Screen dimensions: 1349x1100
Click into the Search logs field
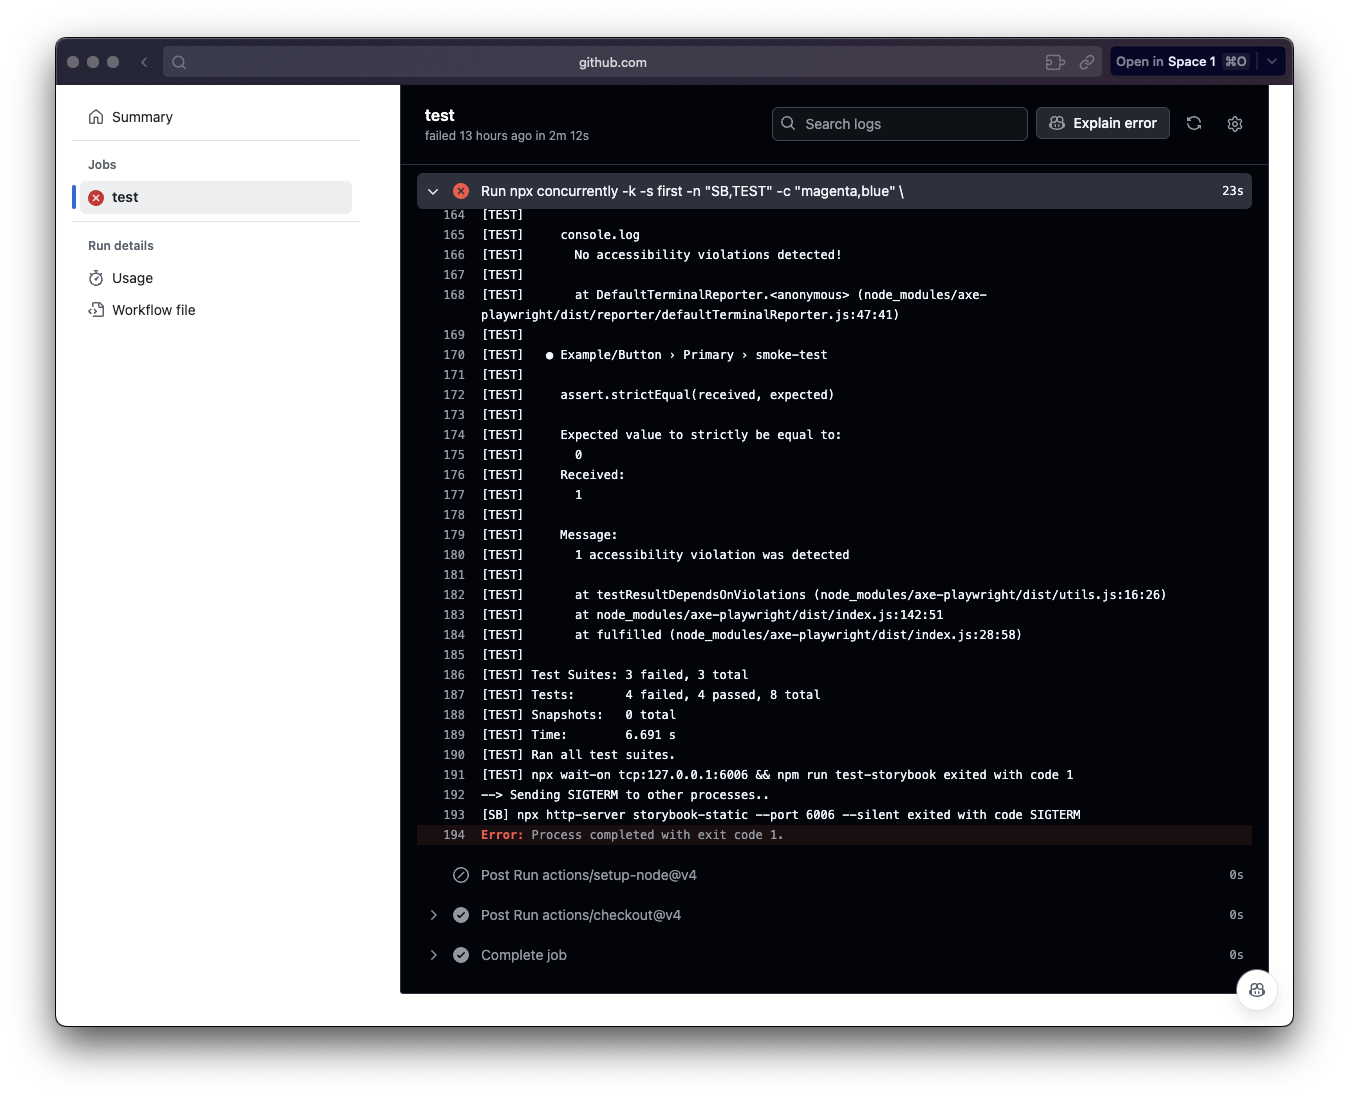(x=900, y=124)
